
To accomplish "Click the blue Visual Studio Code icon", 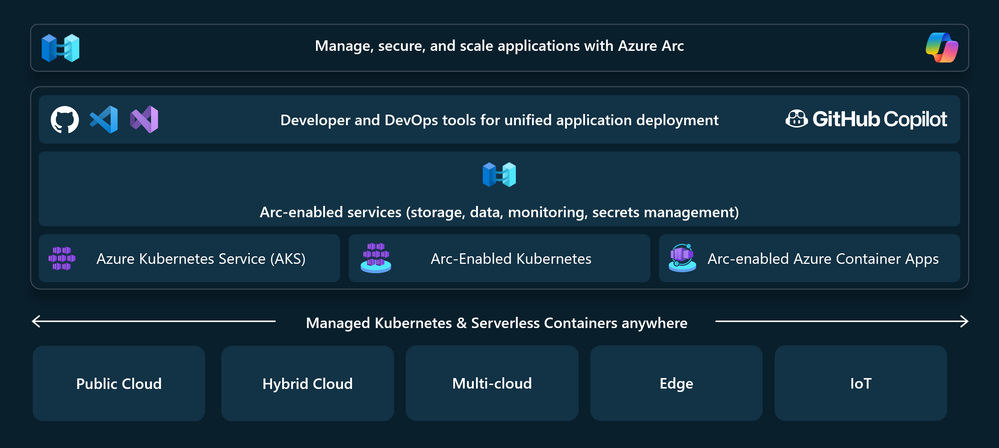I will (104, 120).
